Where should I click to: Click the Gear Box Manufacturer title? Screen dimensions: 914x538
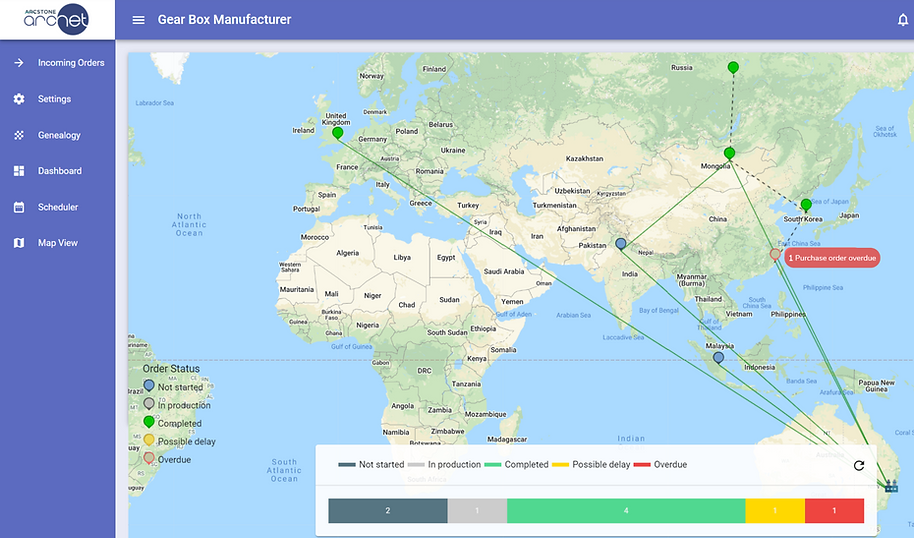[224, 19]
